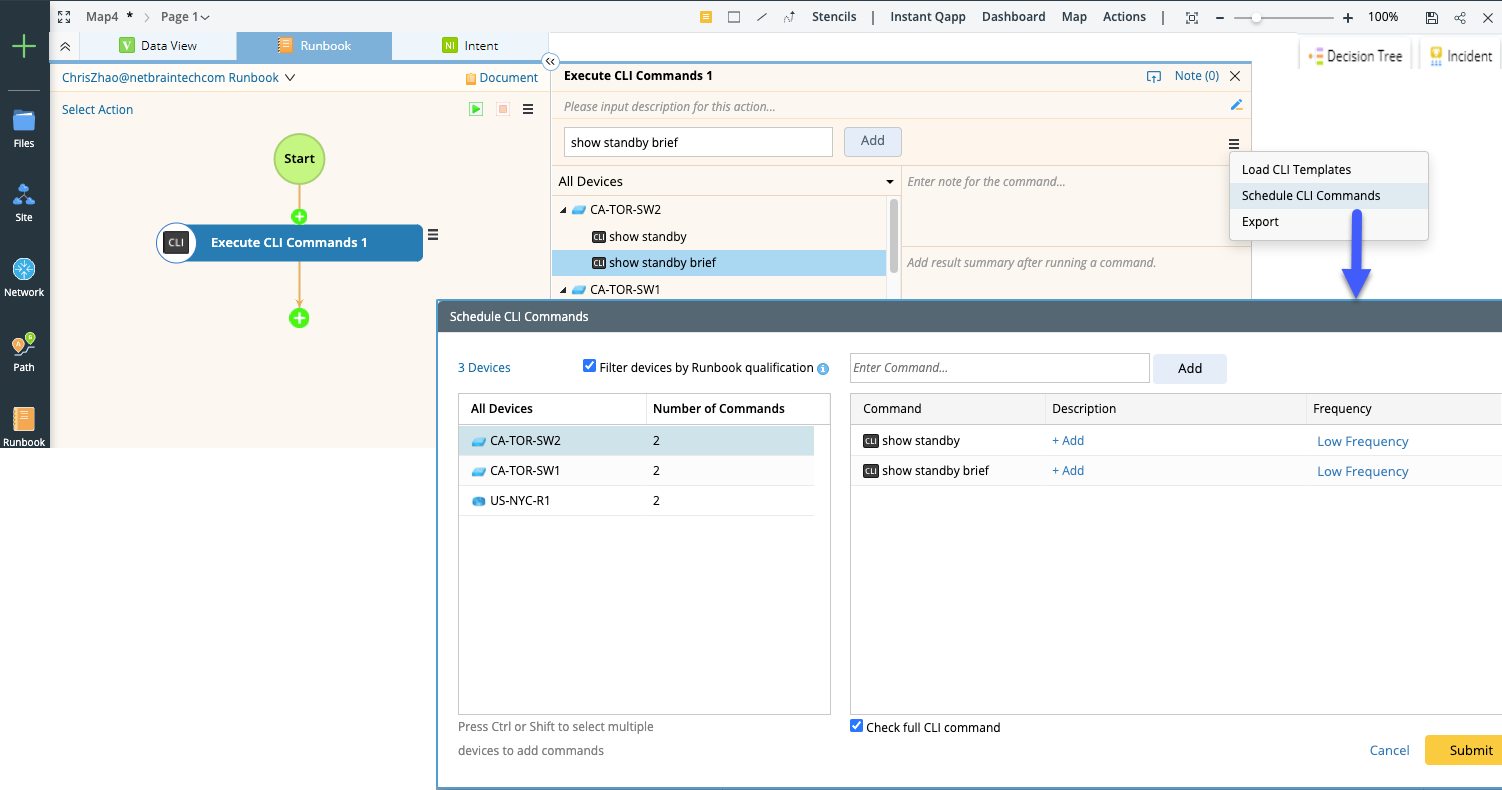Image resolution: width=1502 pixels, height=790 pixels.
Task: Toggle Filter devices by Runbook qualification checkbox
Action: pos(589,366)
